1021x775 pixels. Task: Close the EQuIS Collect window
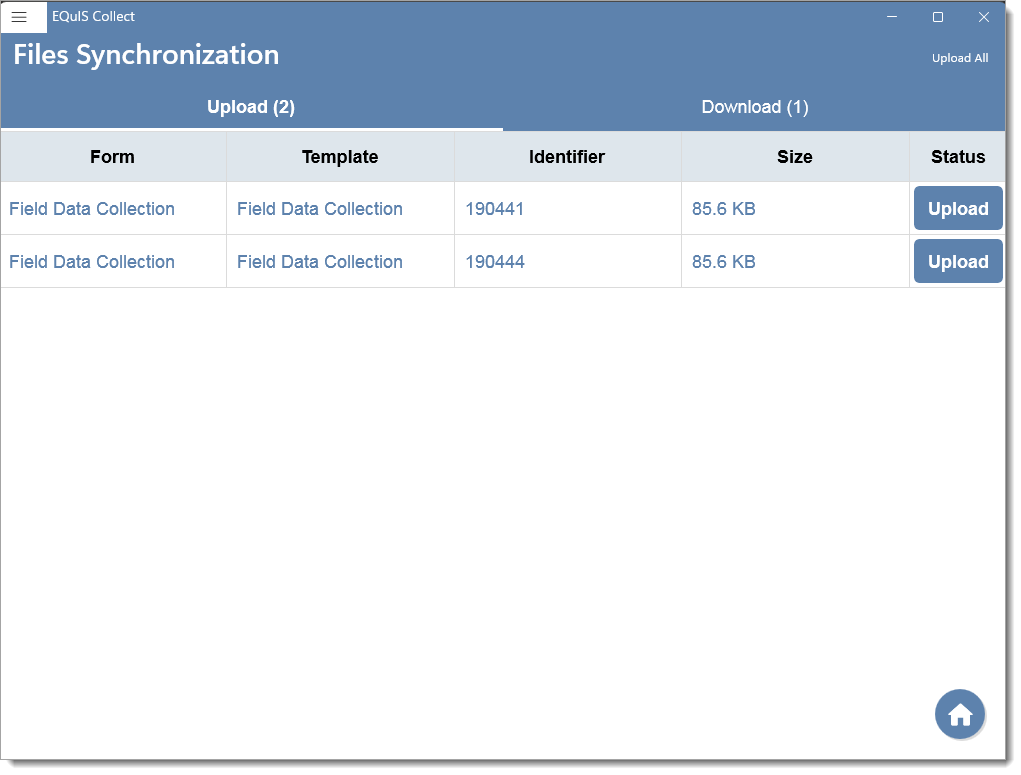tap(983, 17)
